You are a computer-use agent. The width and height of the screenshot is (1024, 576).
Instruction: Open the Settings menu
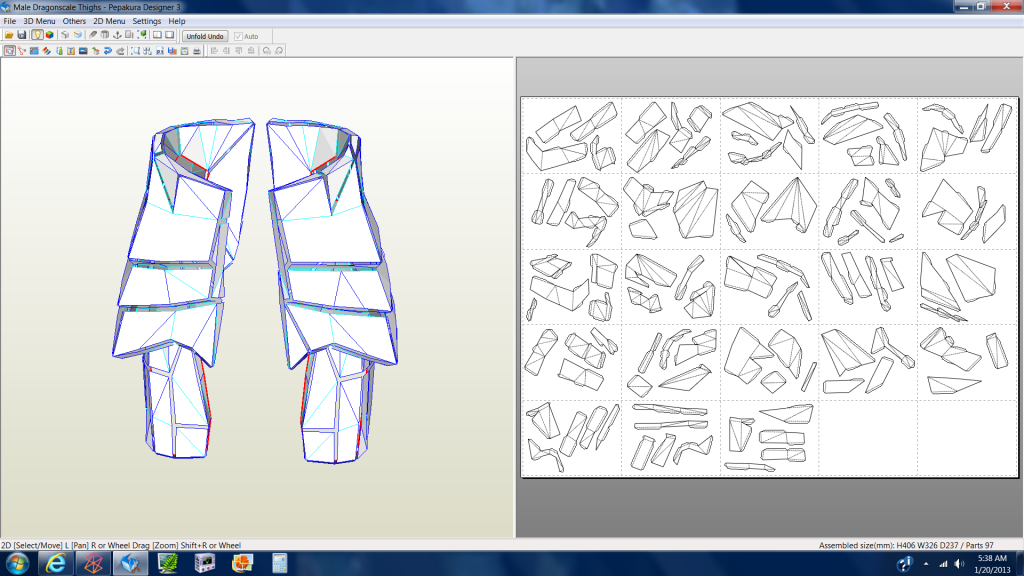pos(147,21)
